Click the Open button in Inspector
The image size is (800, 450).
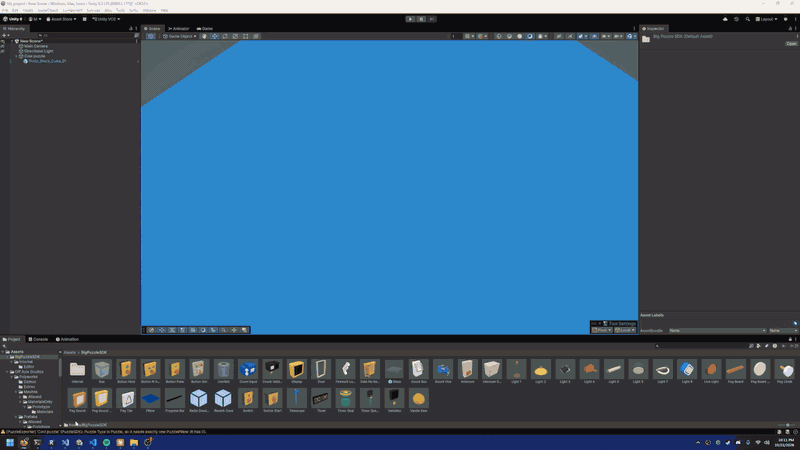(x=791, y=44)
